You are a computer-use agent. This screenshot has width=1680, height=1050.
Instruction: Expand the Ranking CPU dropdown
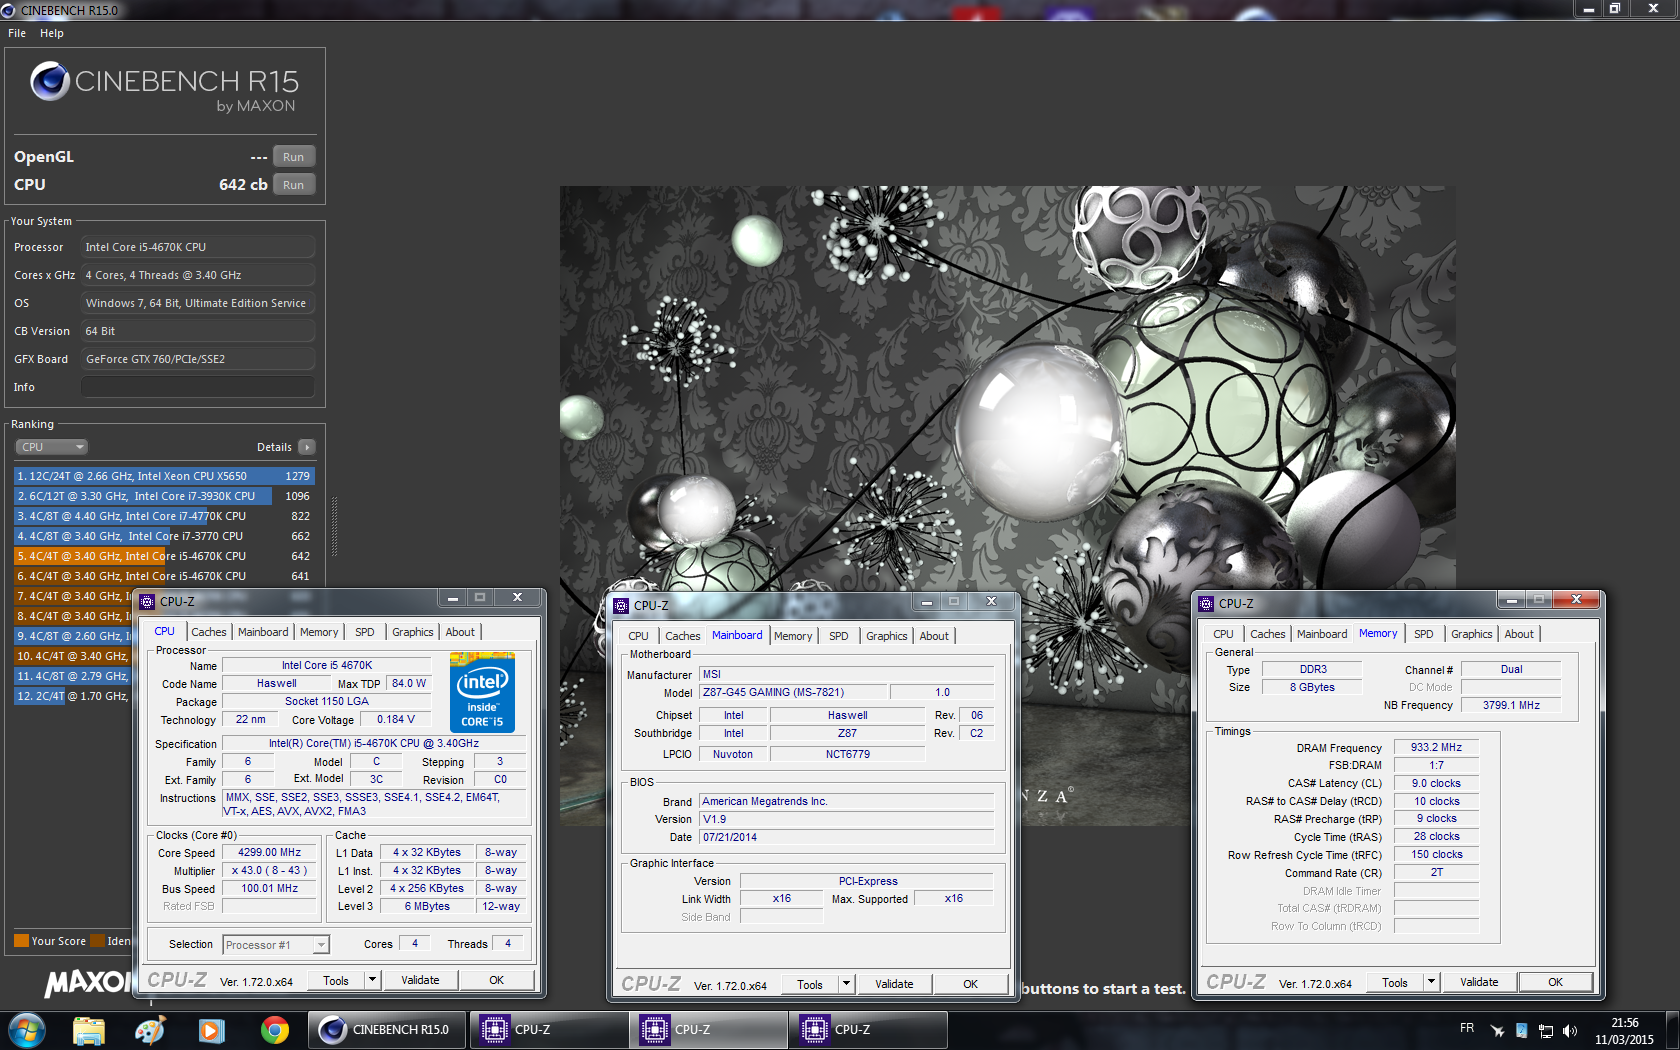52,447
